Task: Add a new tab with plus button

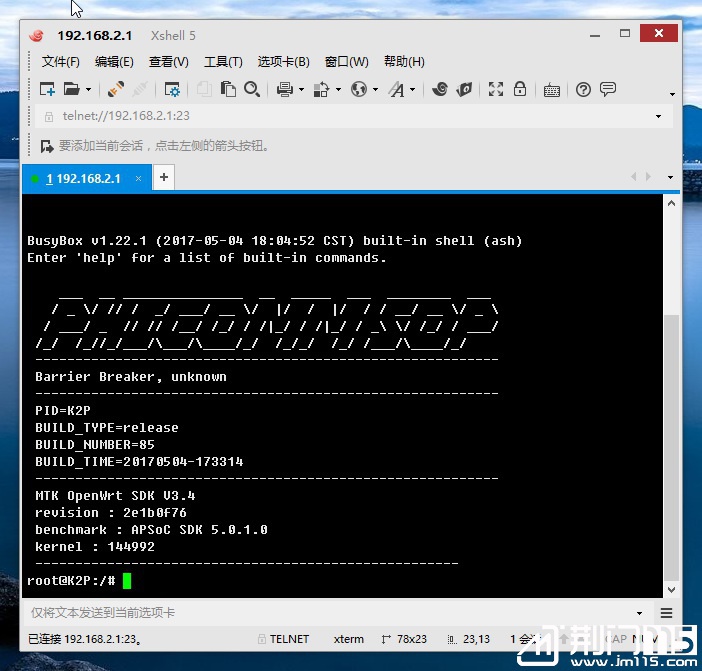Action: [x=164, y=177]
